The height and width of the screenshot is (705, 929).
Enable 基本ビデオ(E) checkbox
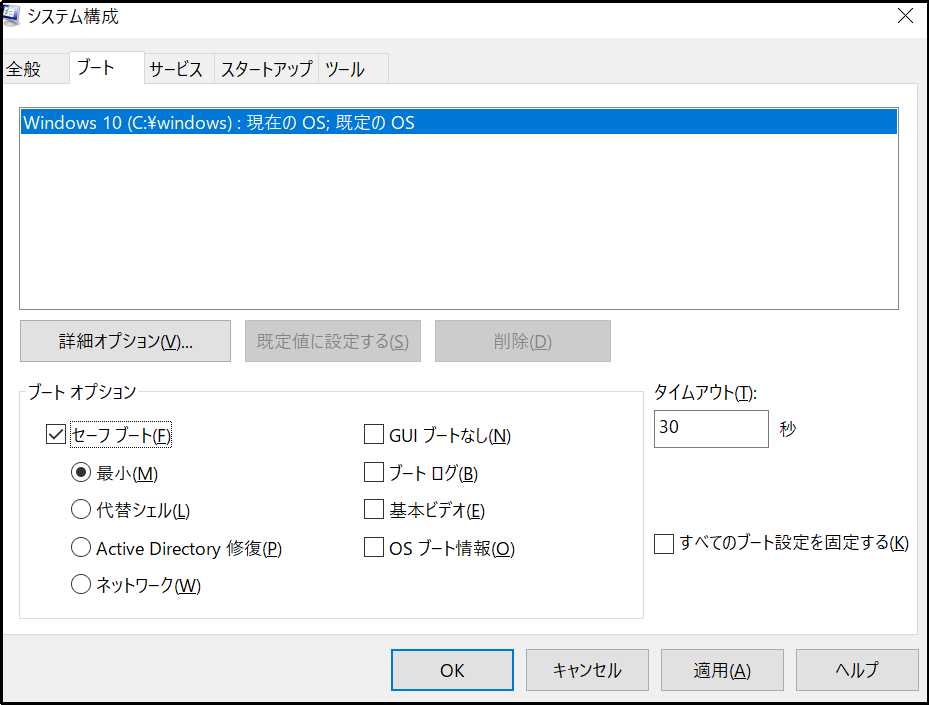[374, 509]
